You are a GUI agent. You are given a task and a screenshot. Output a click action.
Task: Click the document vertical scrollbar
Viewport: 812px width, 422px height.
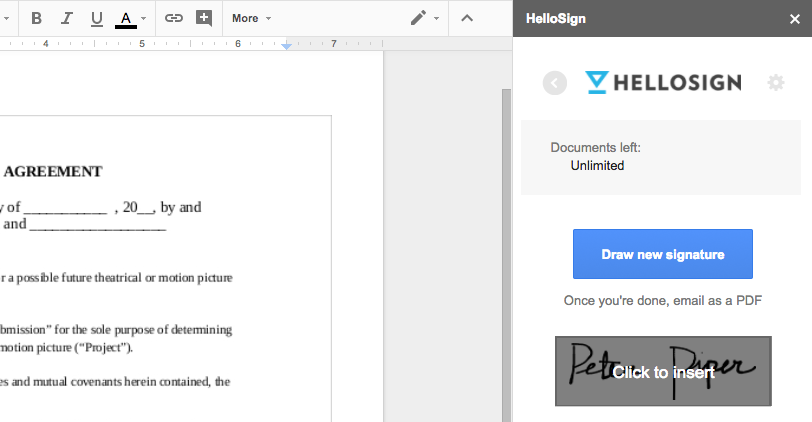pos(506,255)
